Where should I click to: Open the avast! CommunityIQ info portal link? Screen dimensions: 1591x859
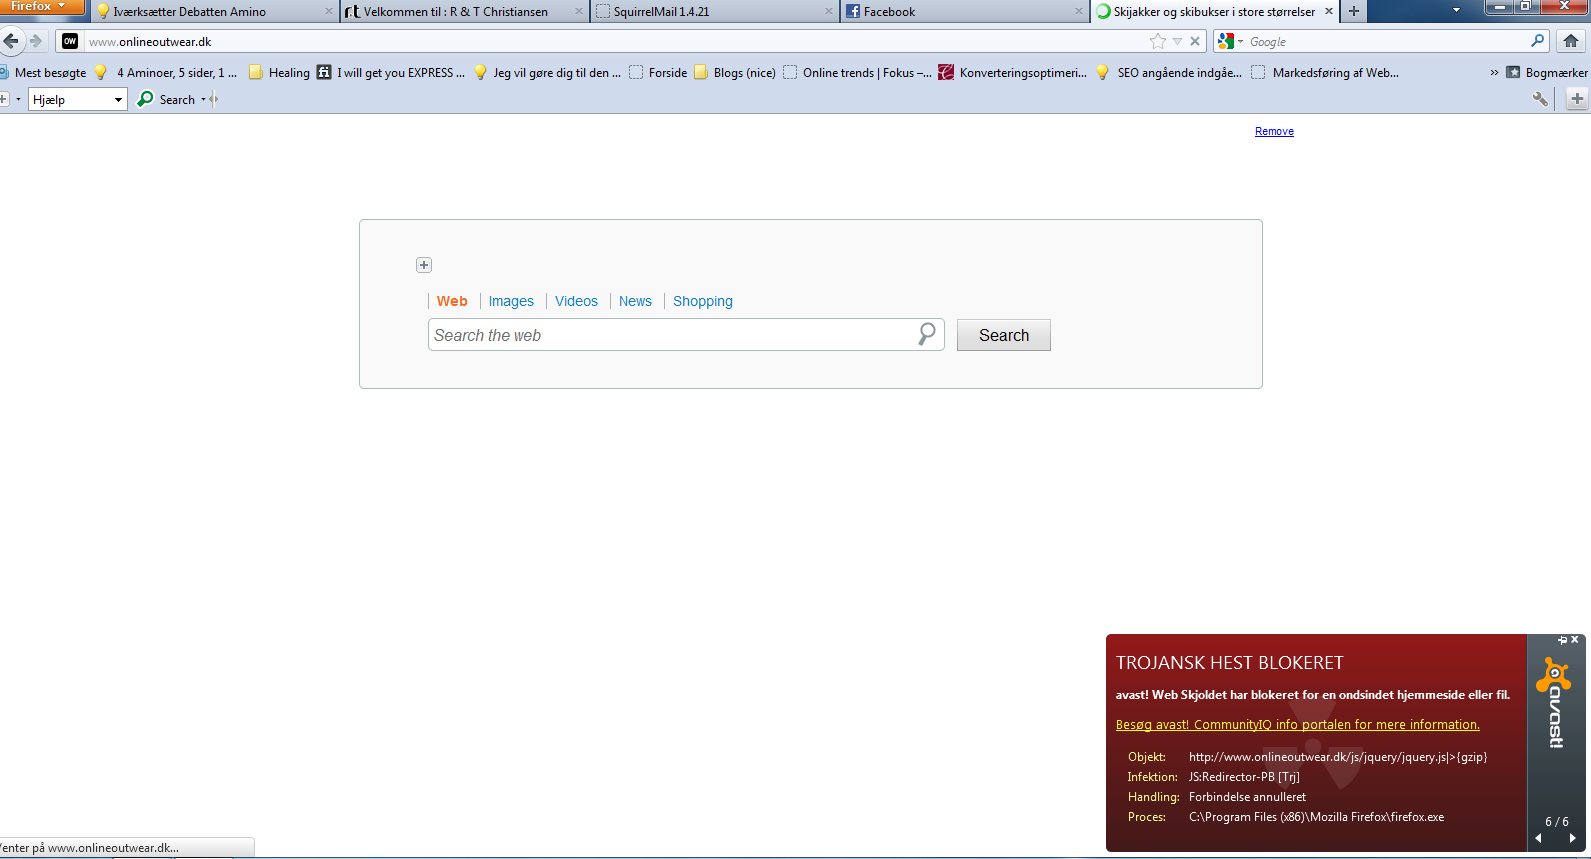click(x=1298, y=725)
